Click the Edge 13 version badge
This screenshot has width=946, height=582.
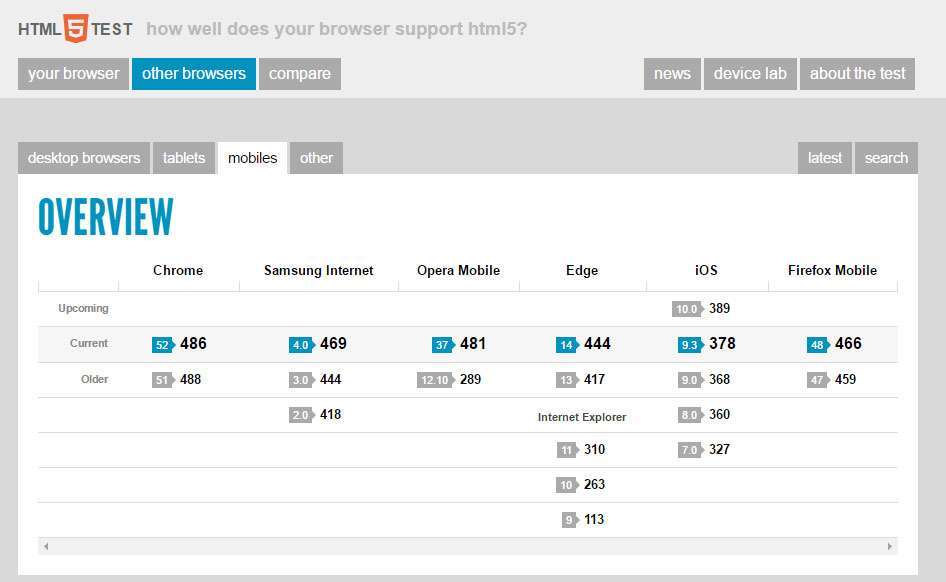567,380
